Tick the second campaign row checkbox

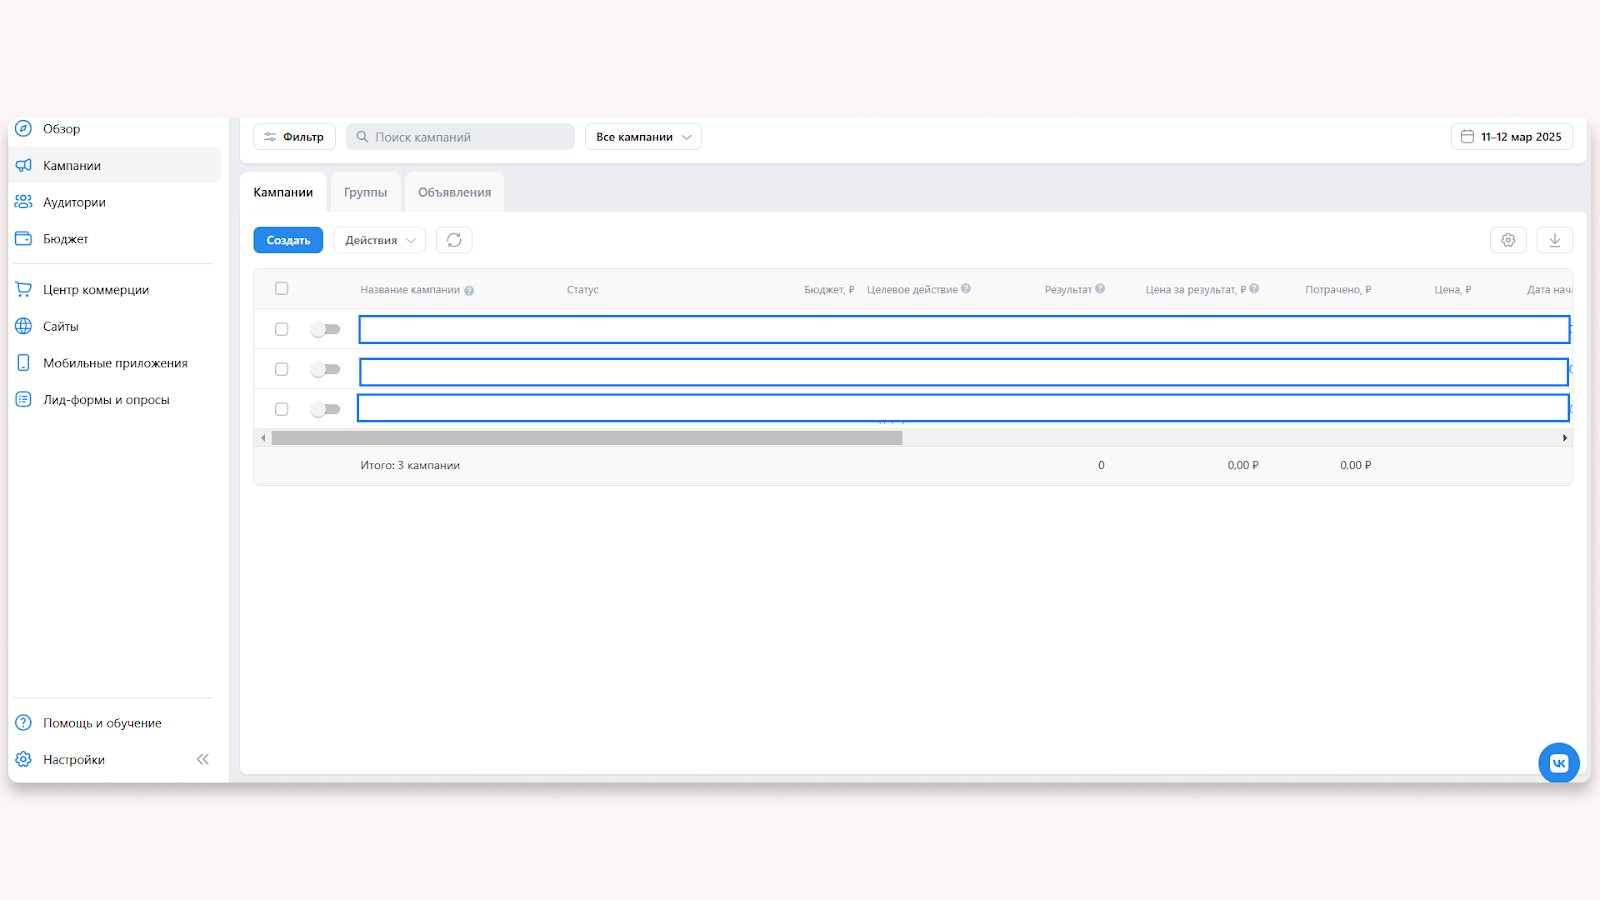[282, 369]
